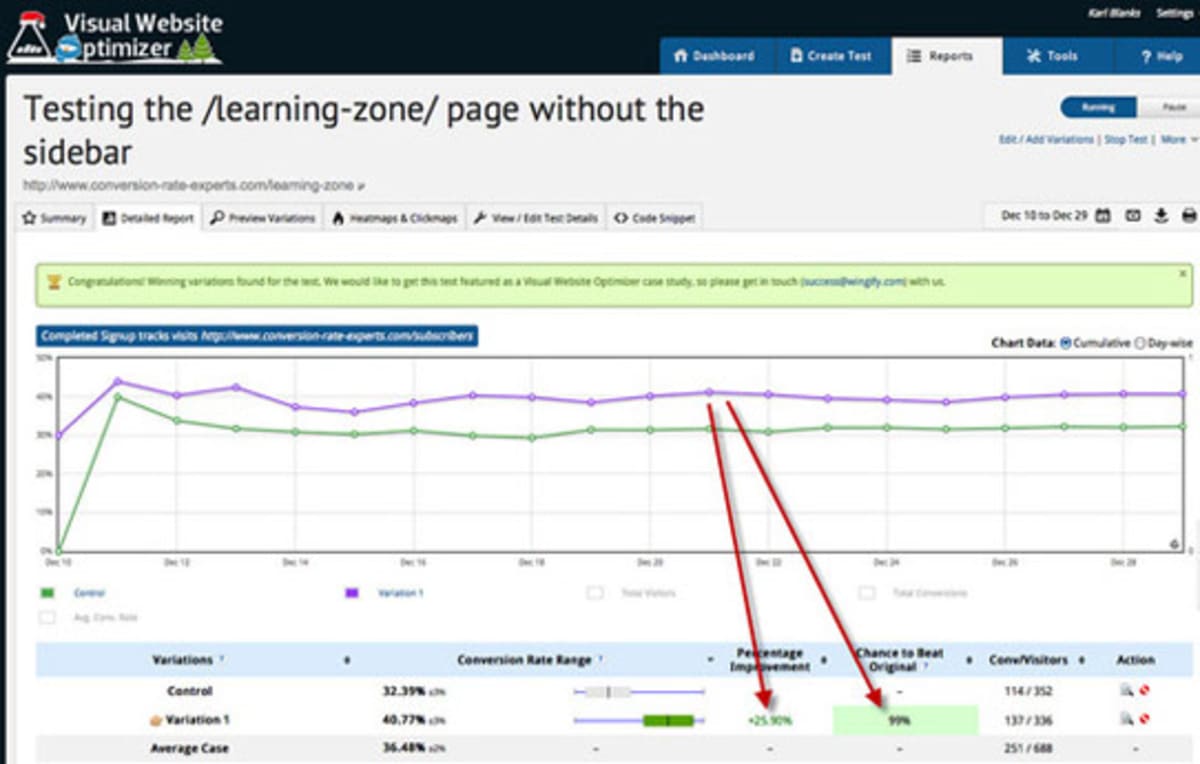Image resolution: width=1200 pixels, height=764 pixels.
Task: Click the conversion-rate-experts.com/learning-zone URL link
Action: click(188, 186)
